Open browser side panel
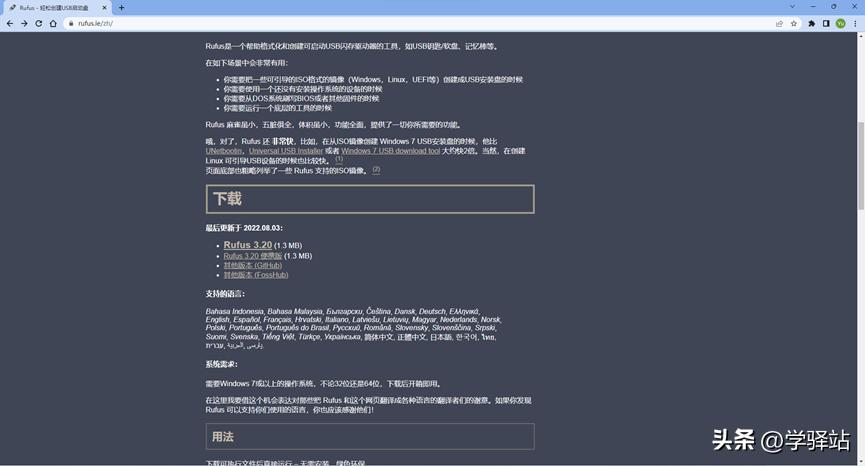865x466 pixels. (826, 24)
